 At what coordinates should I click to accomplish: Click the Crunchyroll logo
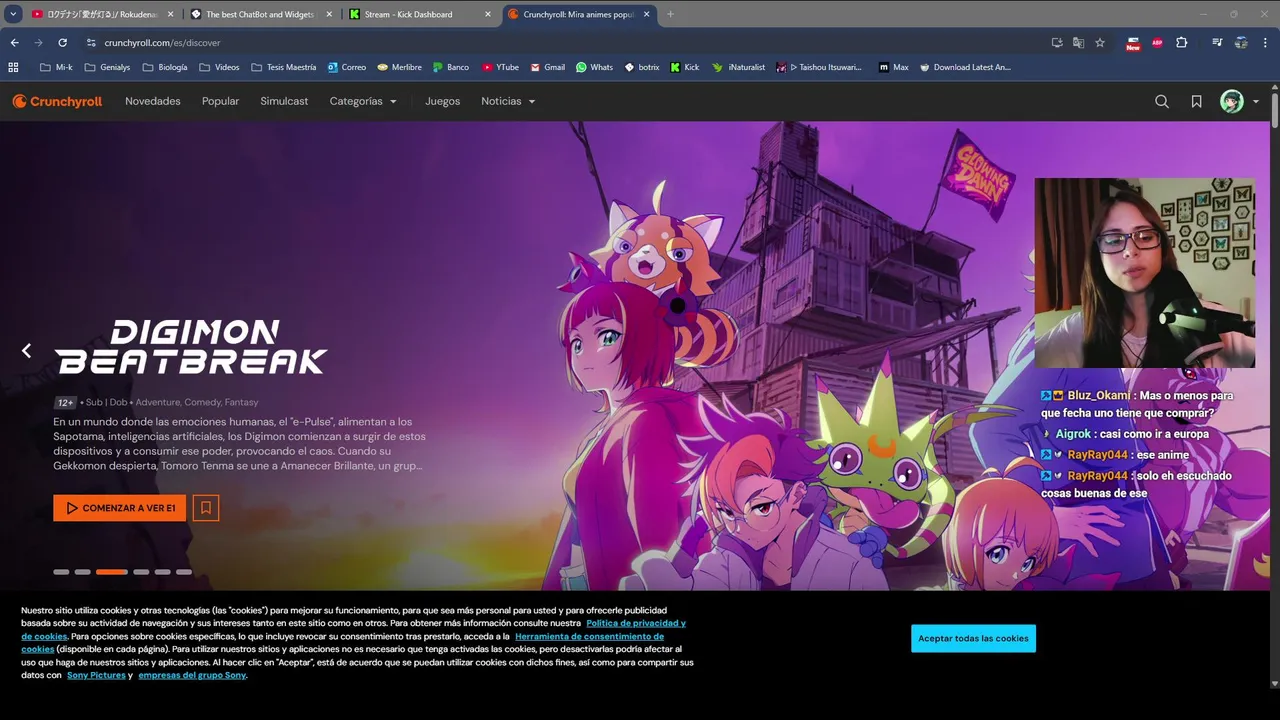click(x=57, y=101)
